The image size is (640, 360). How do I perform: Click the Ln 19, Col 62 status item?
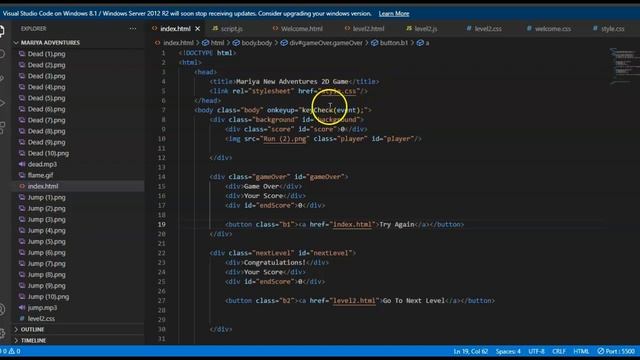coord(471,351)
